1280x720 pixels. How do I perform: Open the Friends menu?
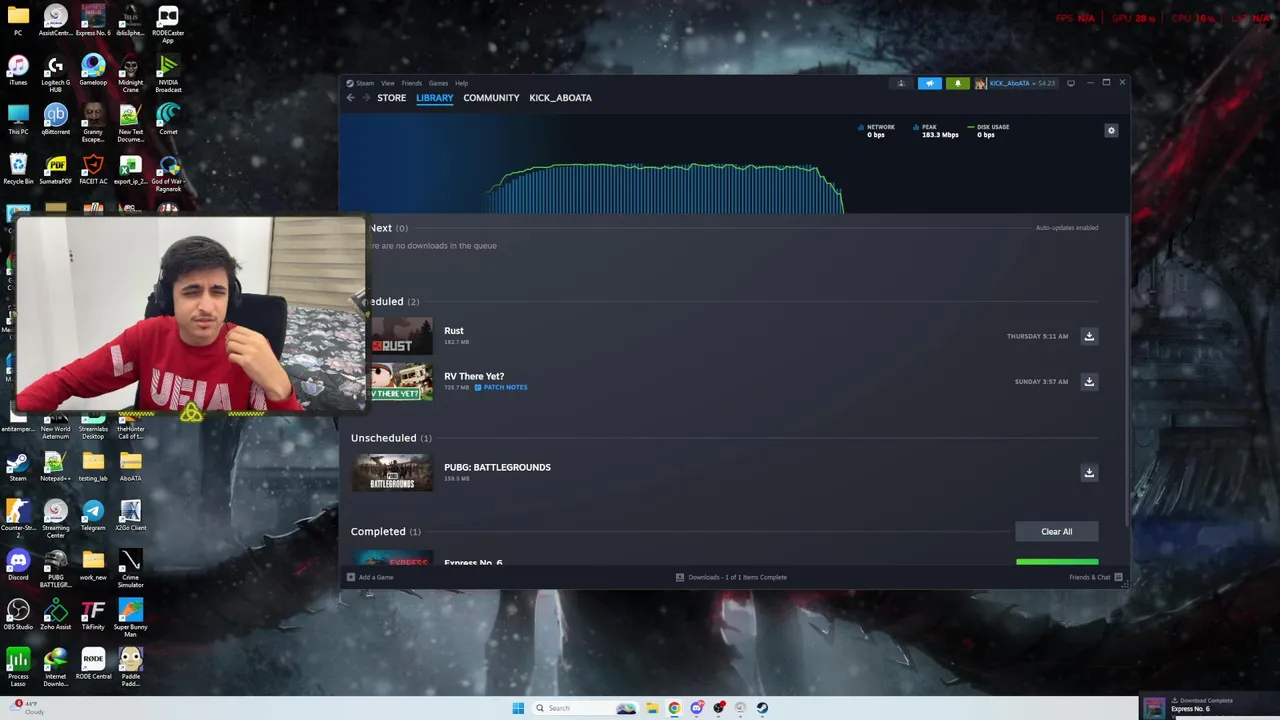(411, 83)
